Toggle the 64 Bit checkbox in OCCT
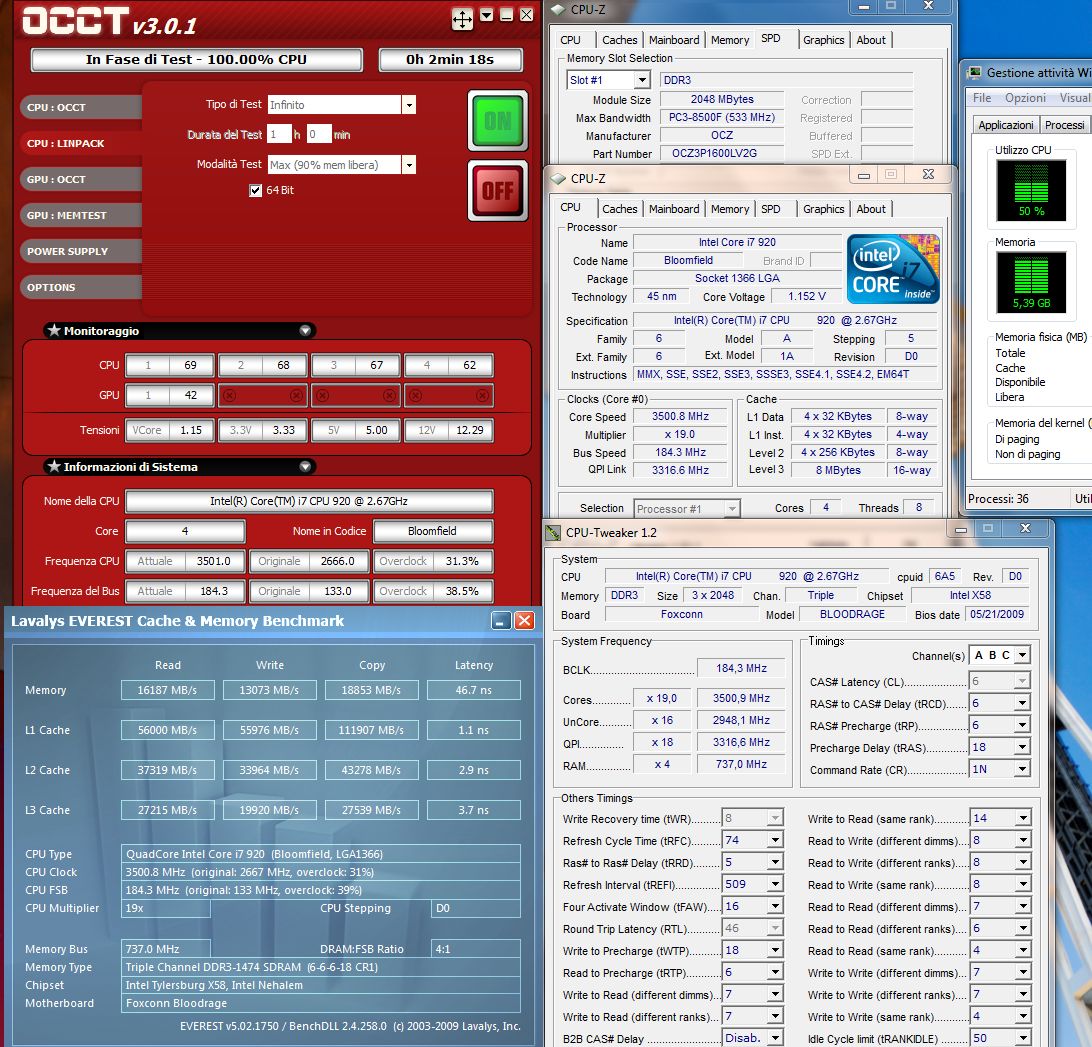1092x1047 pixels. [256, 190]
